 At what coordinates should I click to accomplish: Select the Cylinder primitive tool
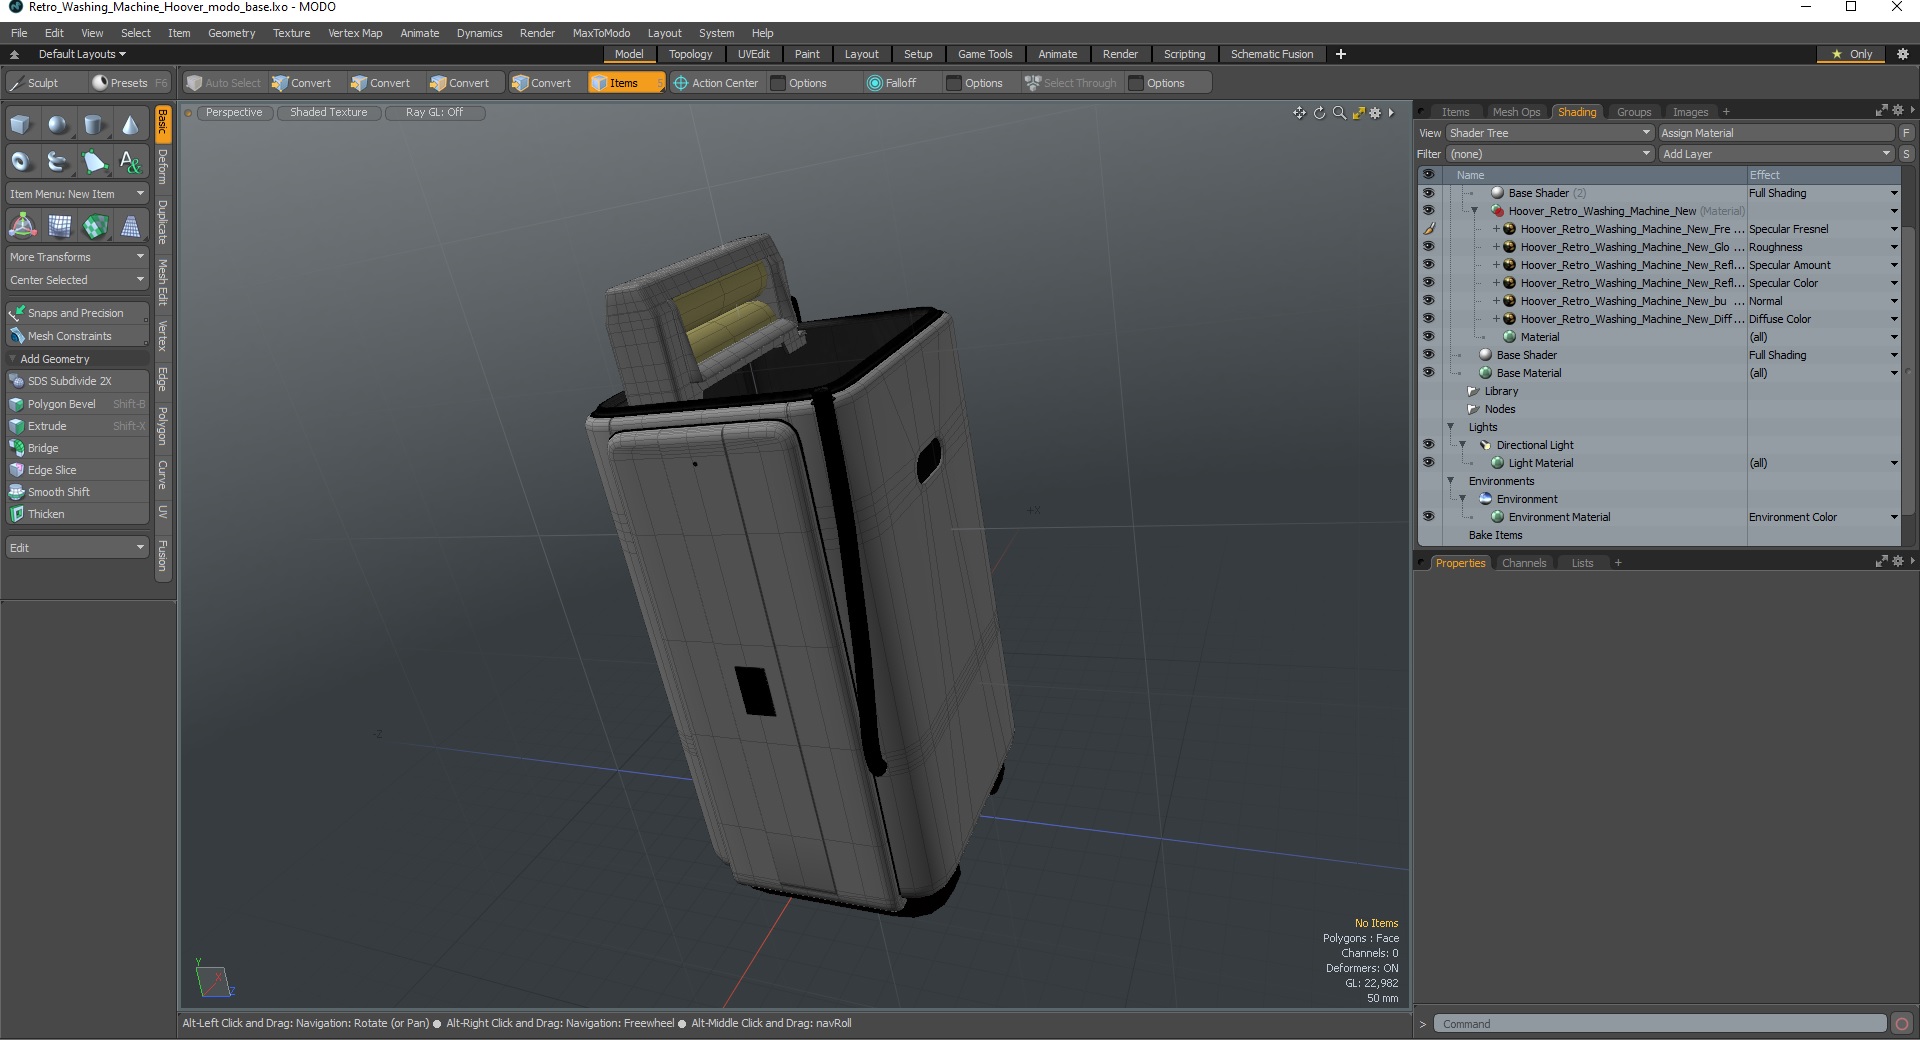click(94, 125)
